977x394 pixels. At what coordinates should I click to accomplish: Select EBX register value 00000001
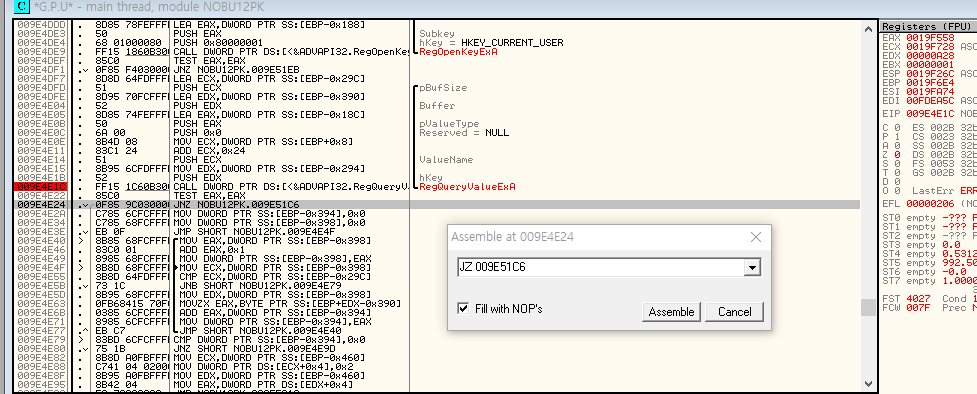[930, 65]
